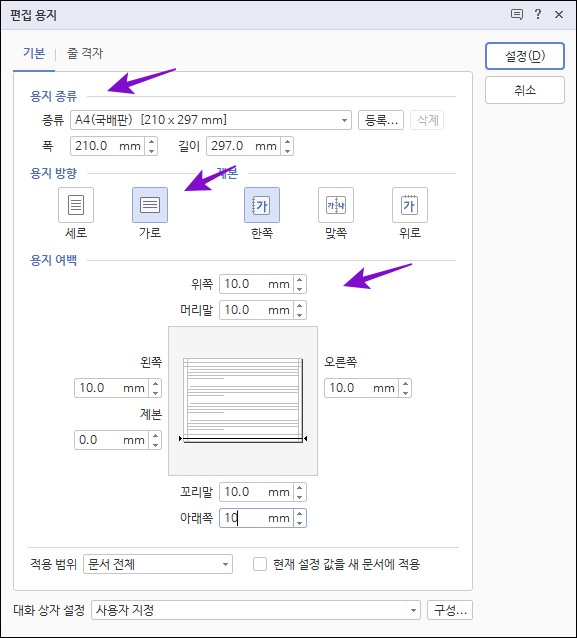
Task: Decrease 오른쪽 margin with down stepper
Action: pyautogui.click(x=405, y=393)
